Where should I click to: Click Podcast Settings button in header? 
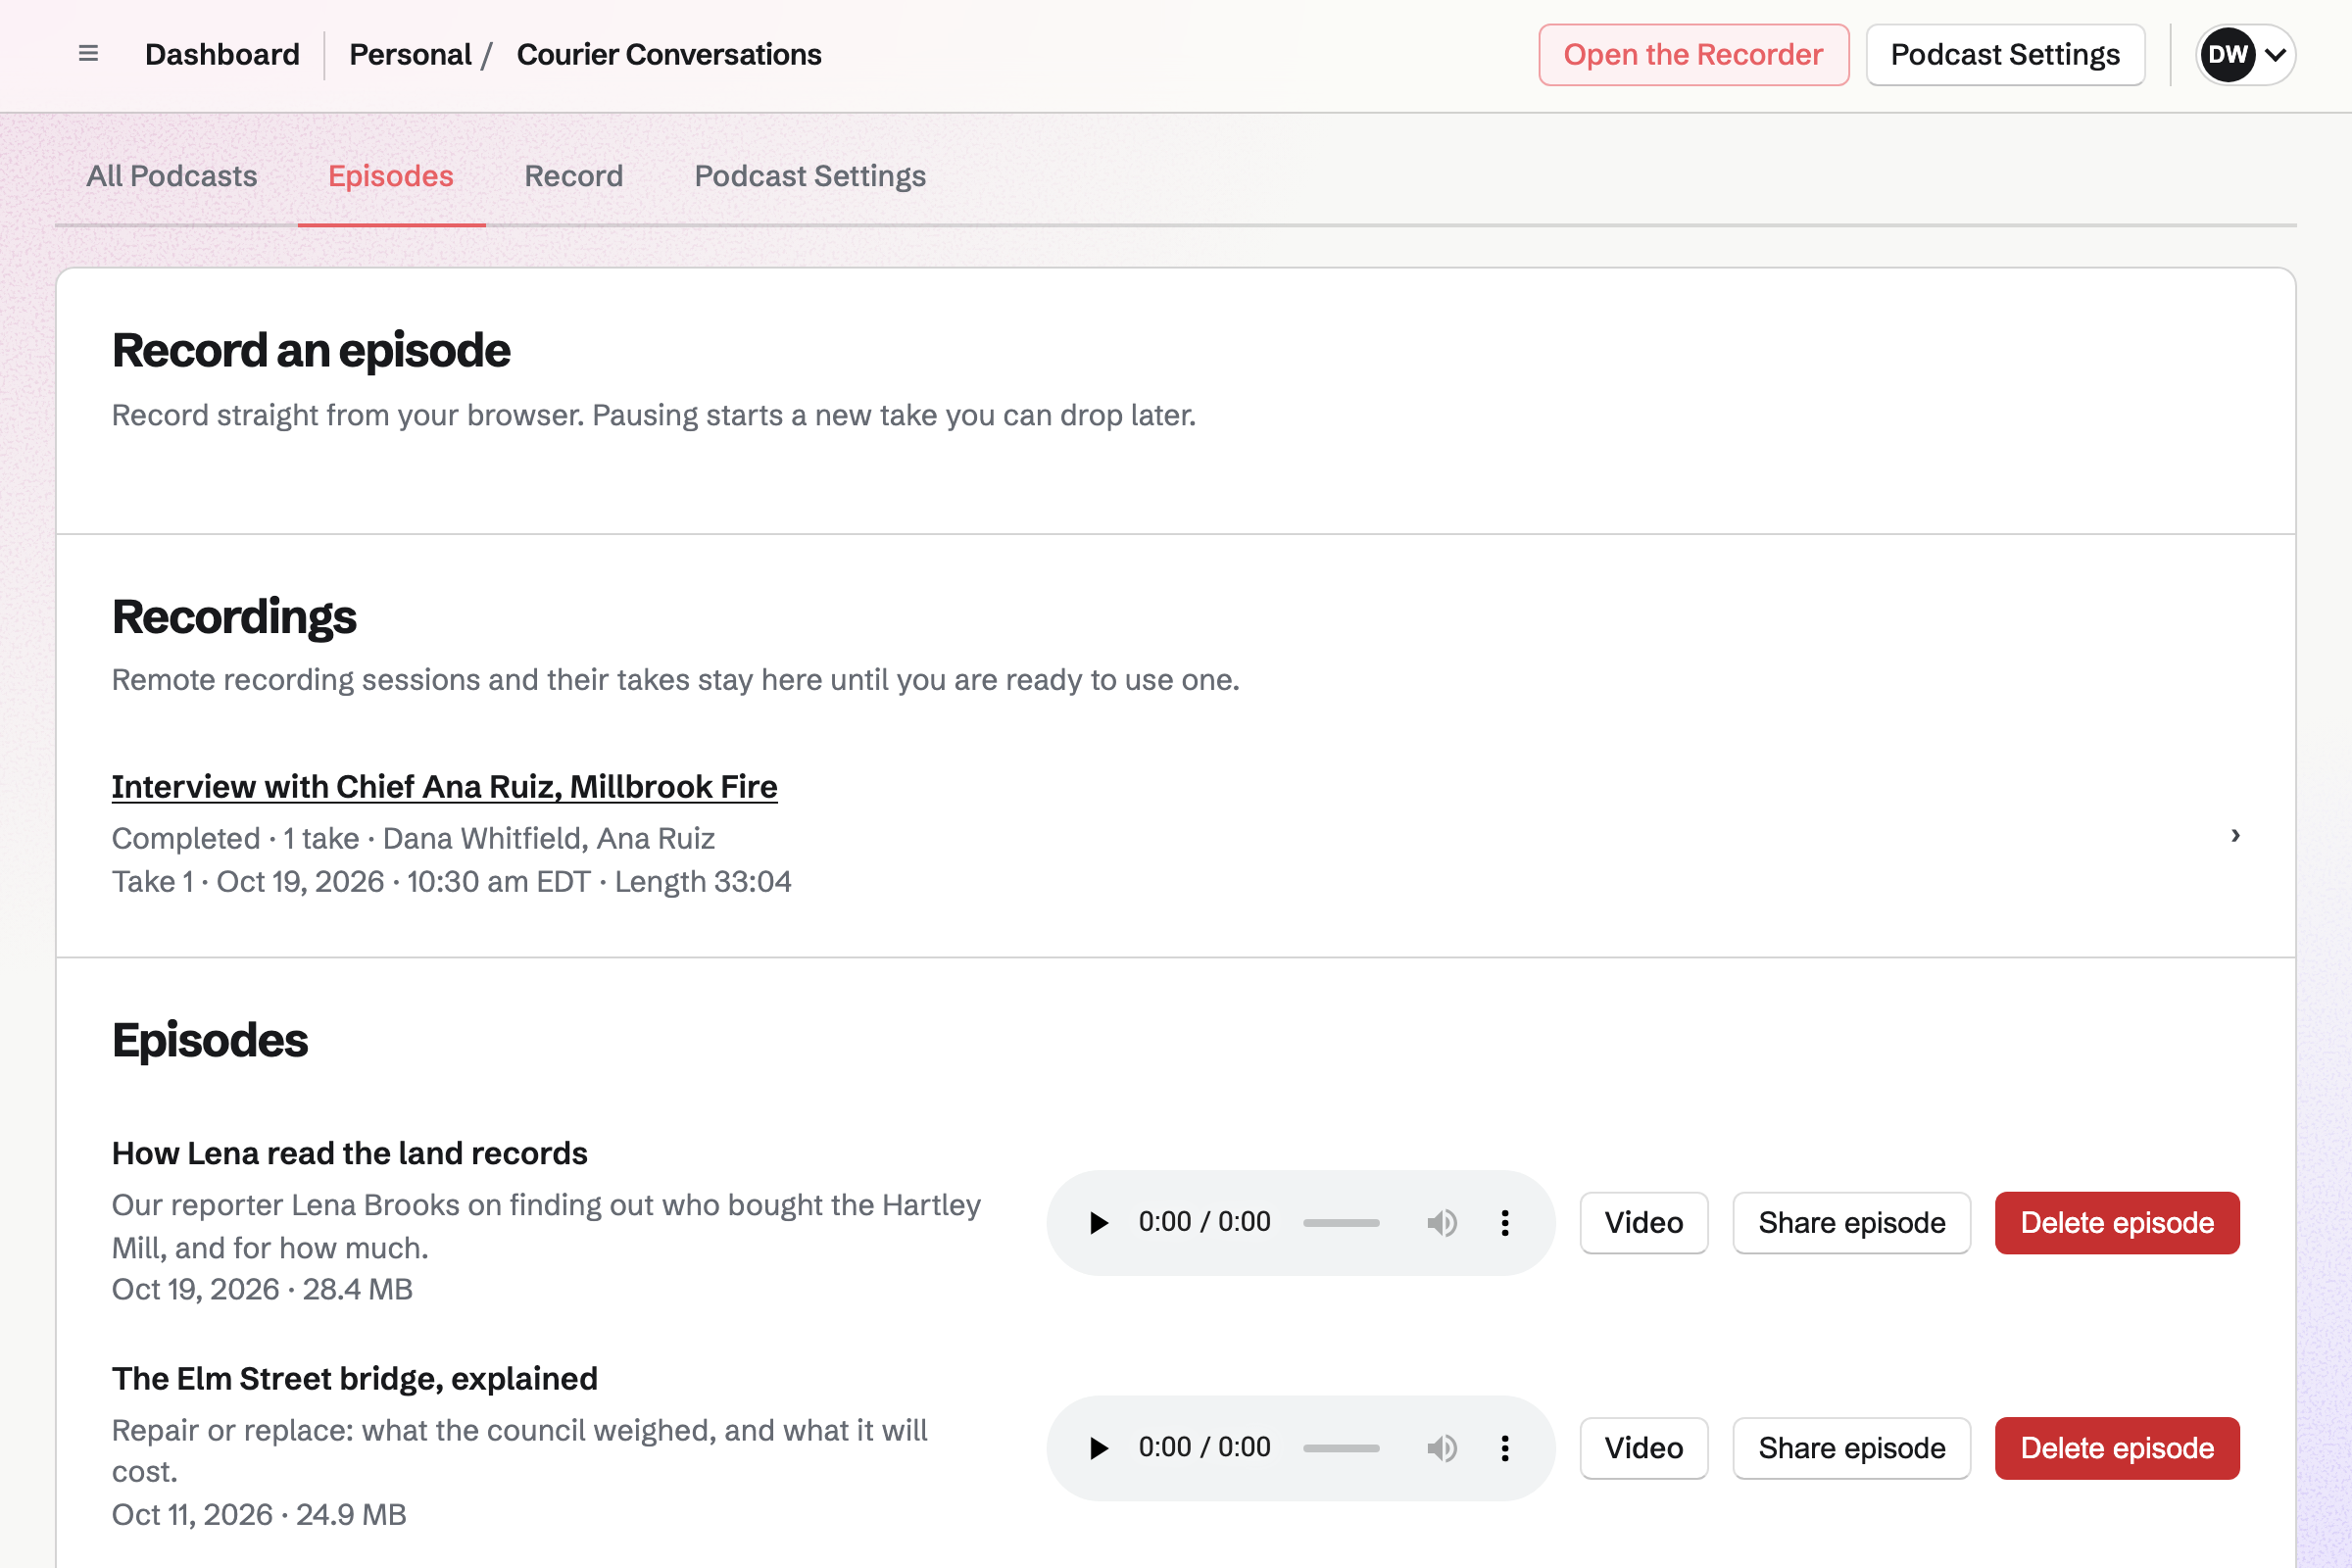point(2005,55)
